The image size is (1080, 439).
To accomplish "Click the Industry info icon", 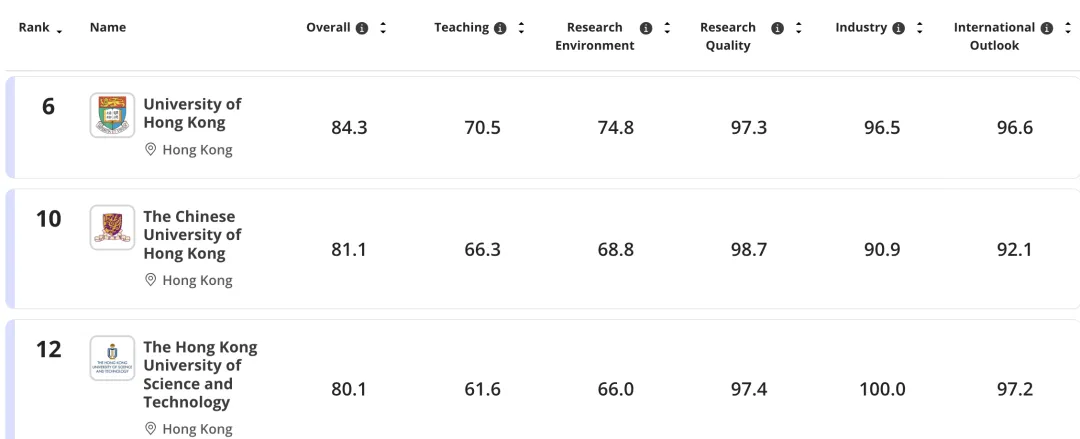I will 899,28.
